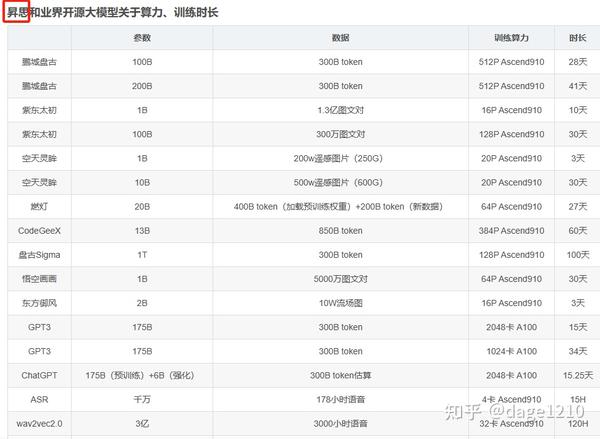Image resolution: width=600 pixels, height=439 pixels.
Task: Click the 训练算力 column header
Action: [x=511, y=38]
